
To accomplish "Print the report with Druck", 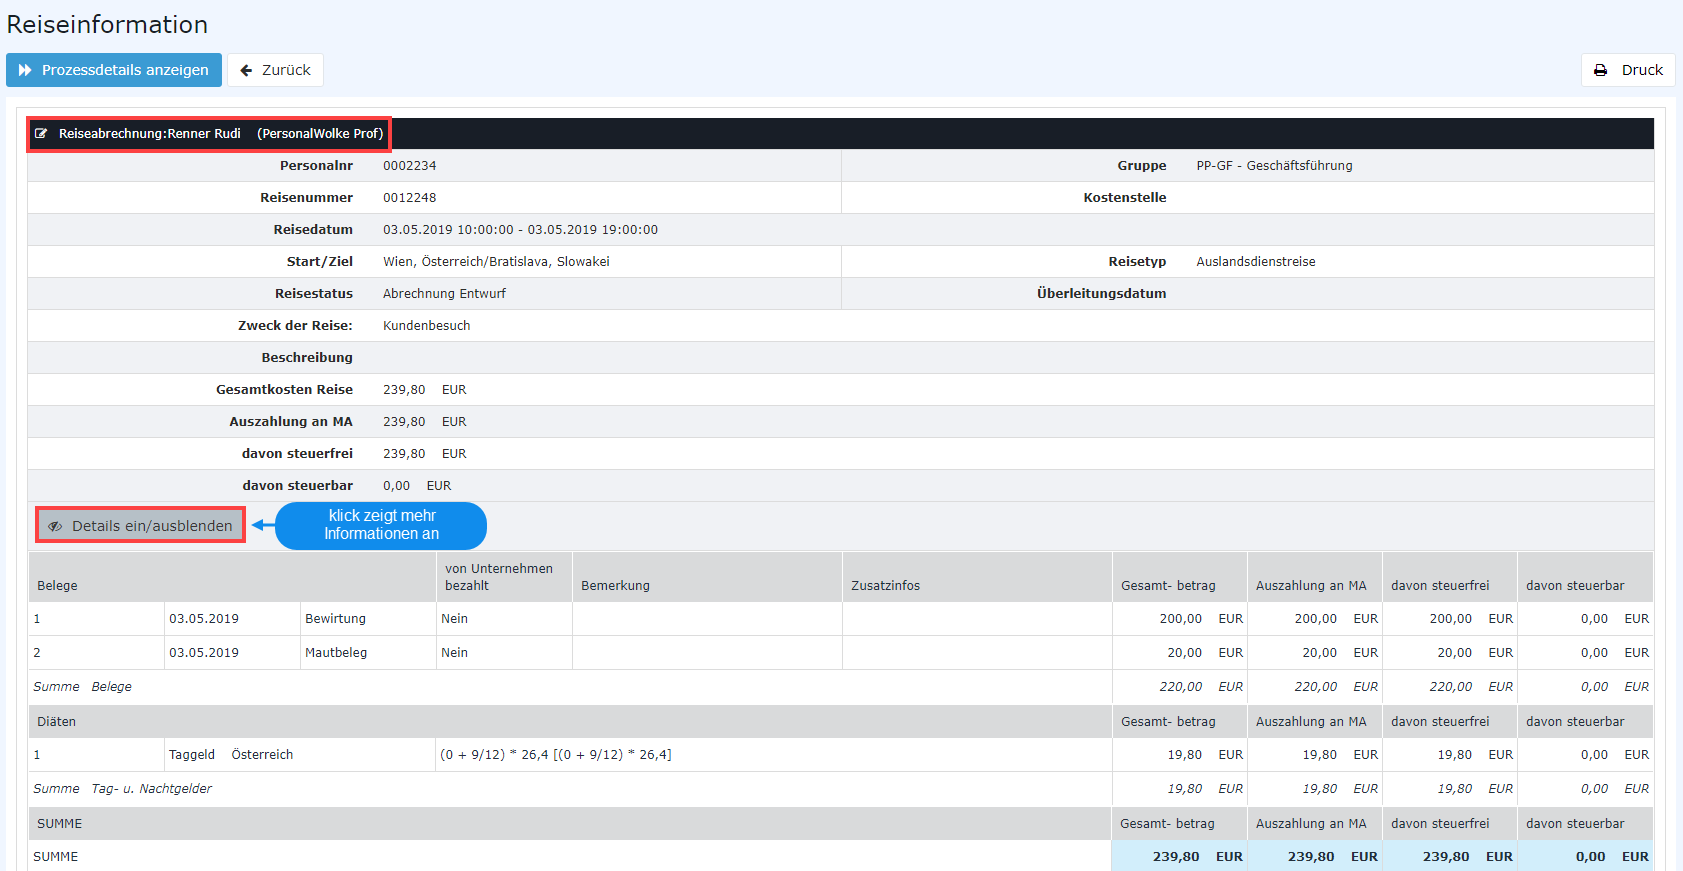I will (1628, 70).
